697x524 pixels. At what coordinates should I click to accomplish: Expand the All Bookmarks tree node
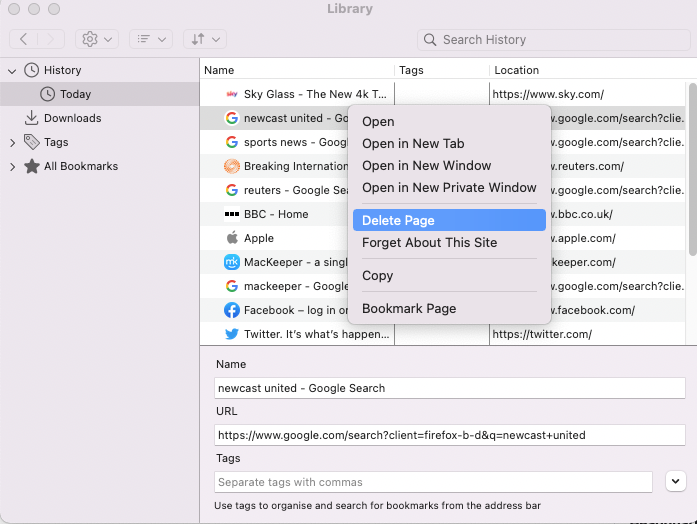[12, 167]
